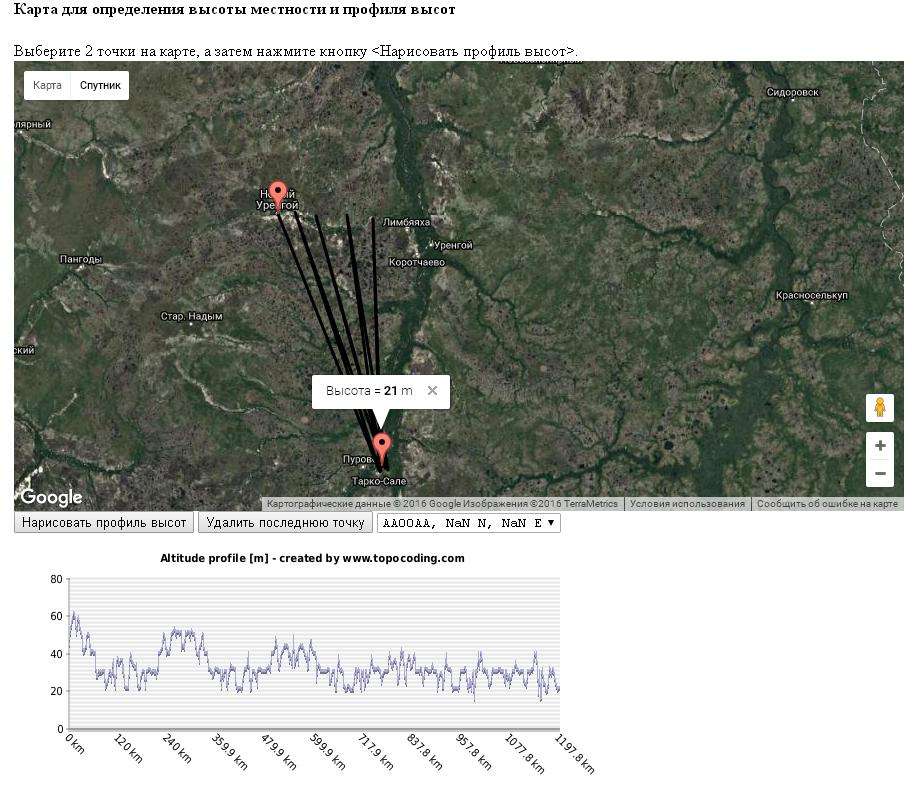The width and height of the screenshot is (918, 800).
Task: Zoom out using the minus button
Action: pyautogui.click(x=880, y=473)
